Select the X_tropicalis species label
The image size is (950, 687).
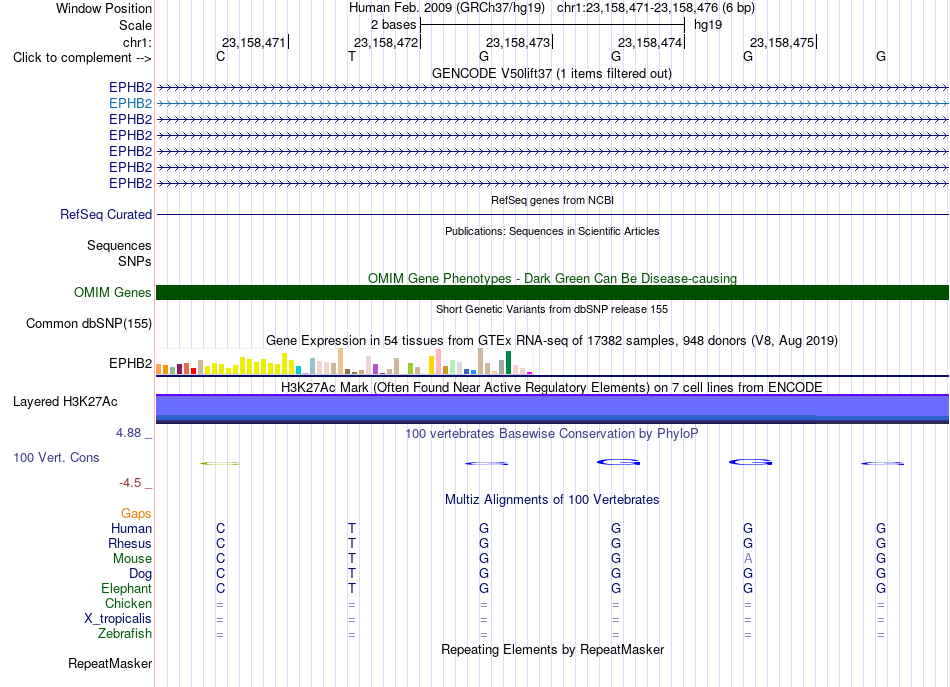(x=118, y=619)
